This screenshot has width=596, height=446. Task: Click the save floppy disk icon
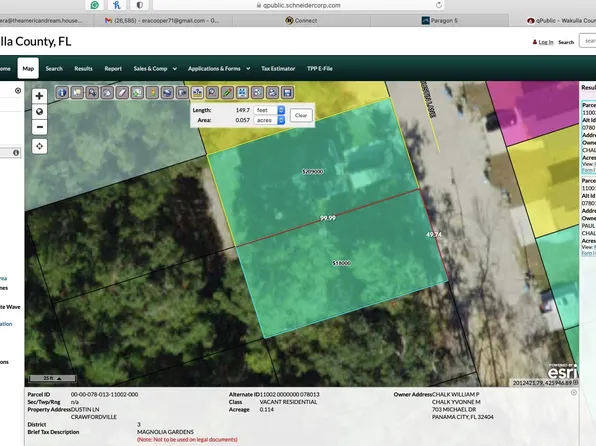click(287, 92)
